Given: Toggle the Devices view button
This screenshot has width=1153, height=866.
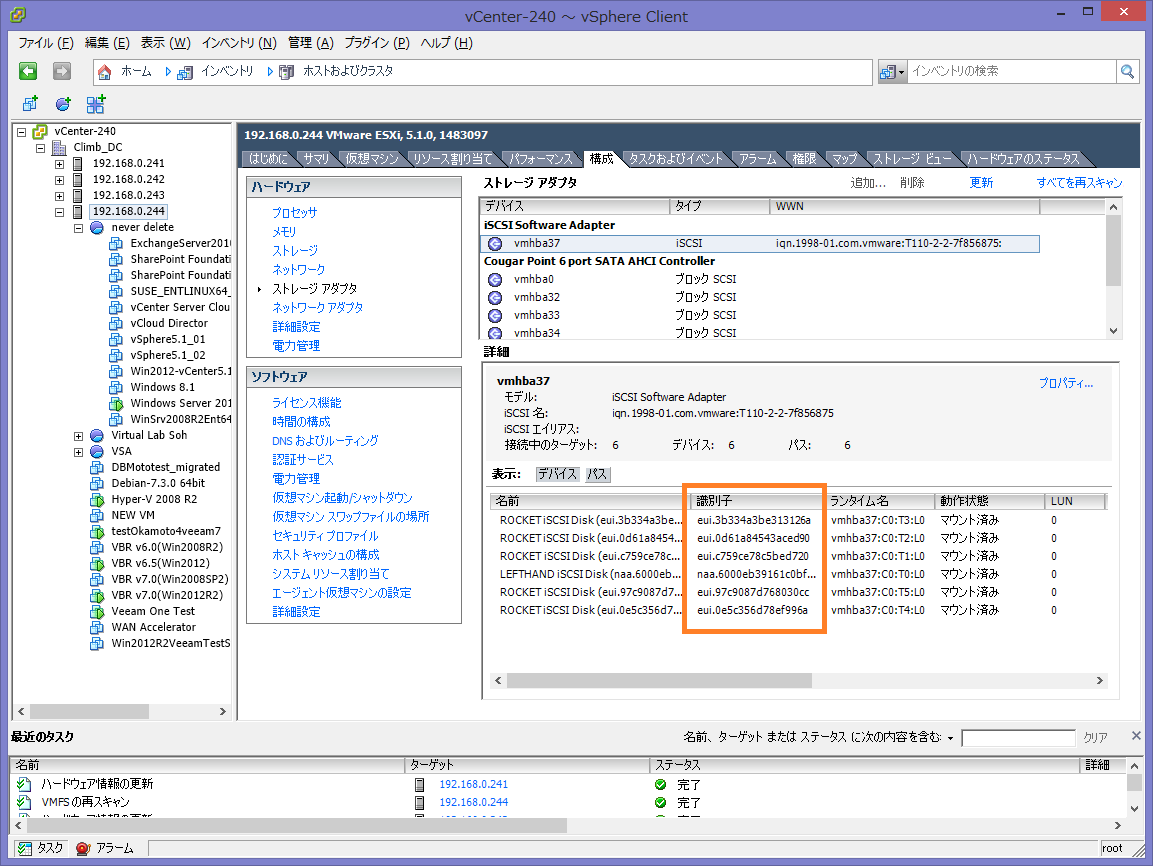Looking at the screenshot, I should [x=558, y=474].
